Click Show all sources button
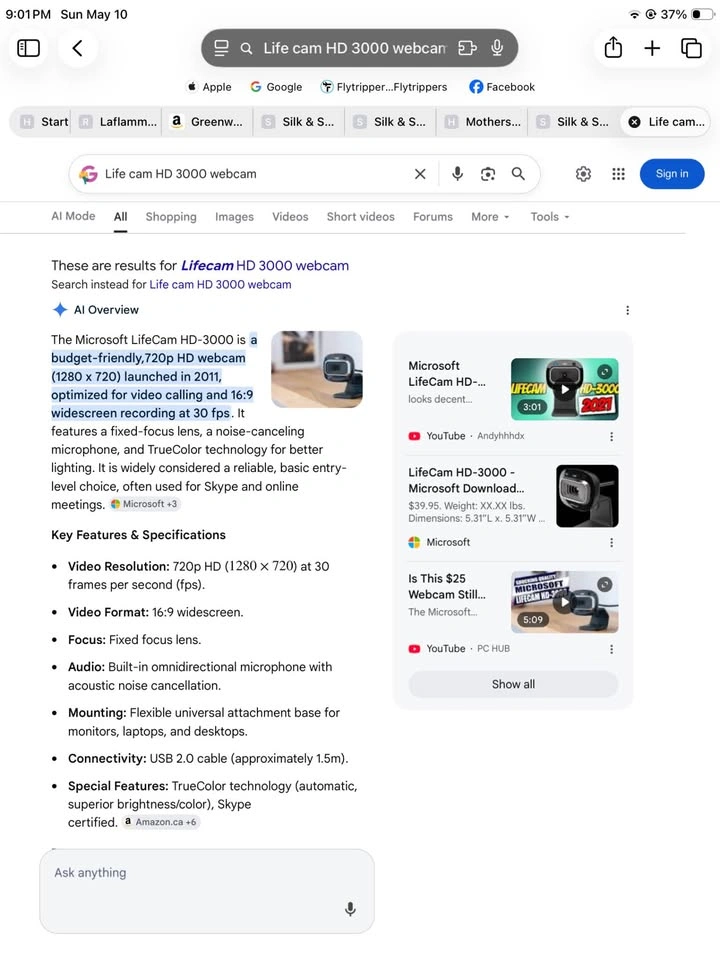The width and height of the screenshot is (720, 960). 513,684
